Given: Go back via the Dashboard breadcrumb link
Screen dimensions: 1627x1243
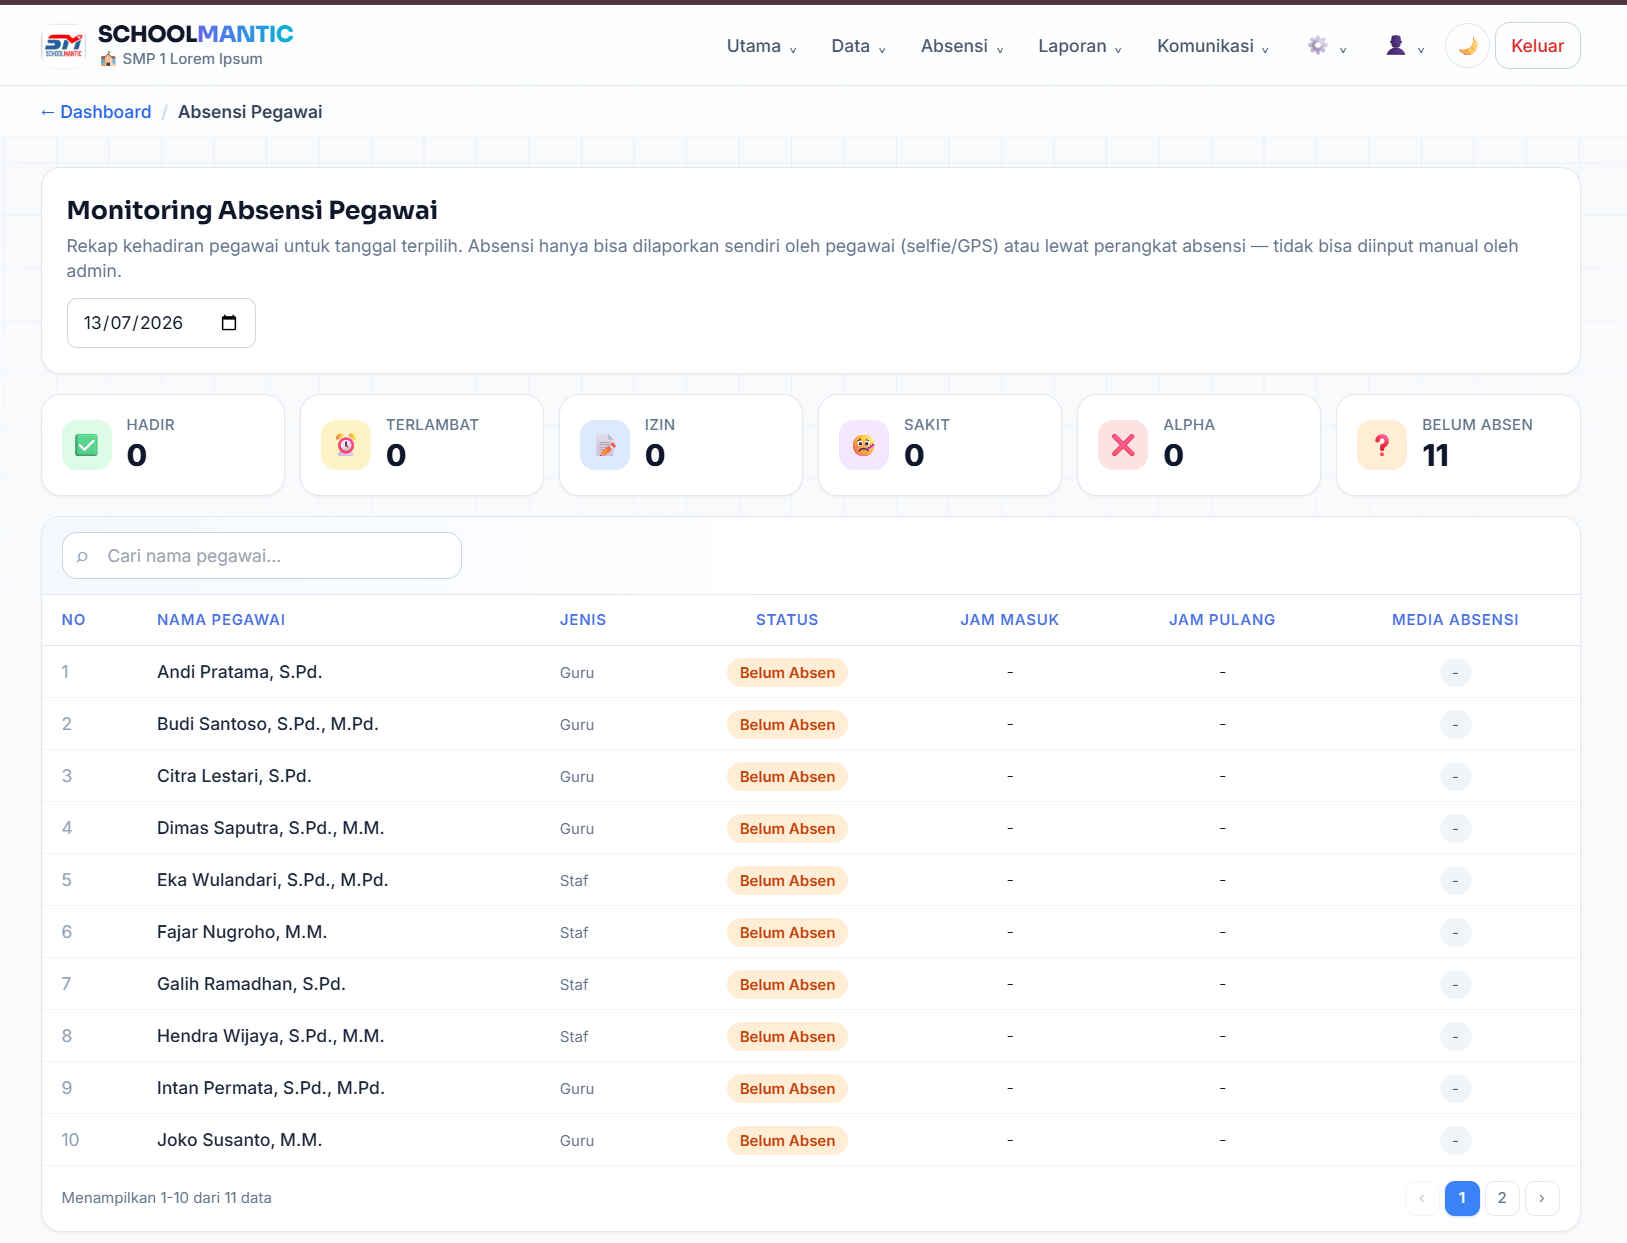Looking at the screenshot, I should 96,112.
